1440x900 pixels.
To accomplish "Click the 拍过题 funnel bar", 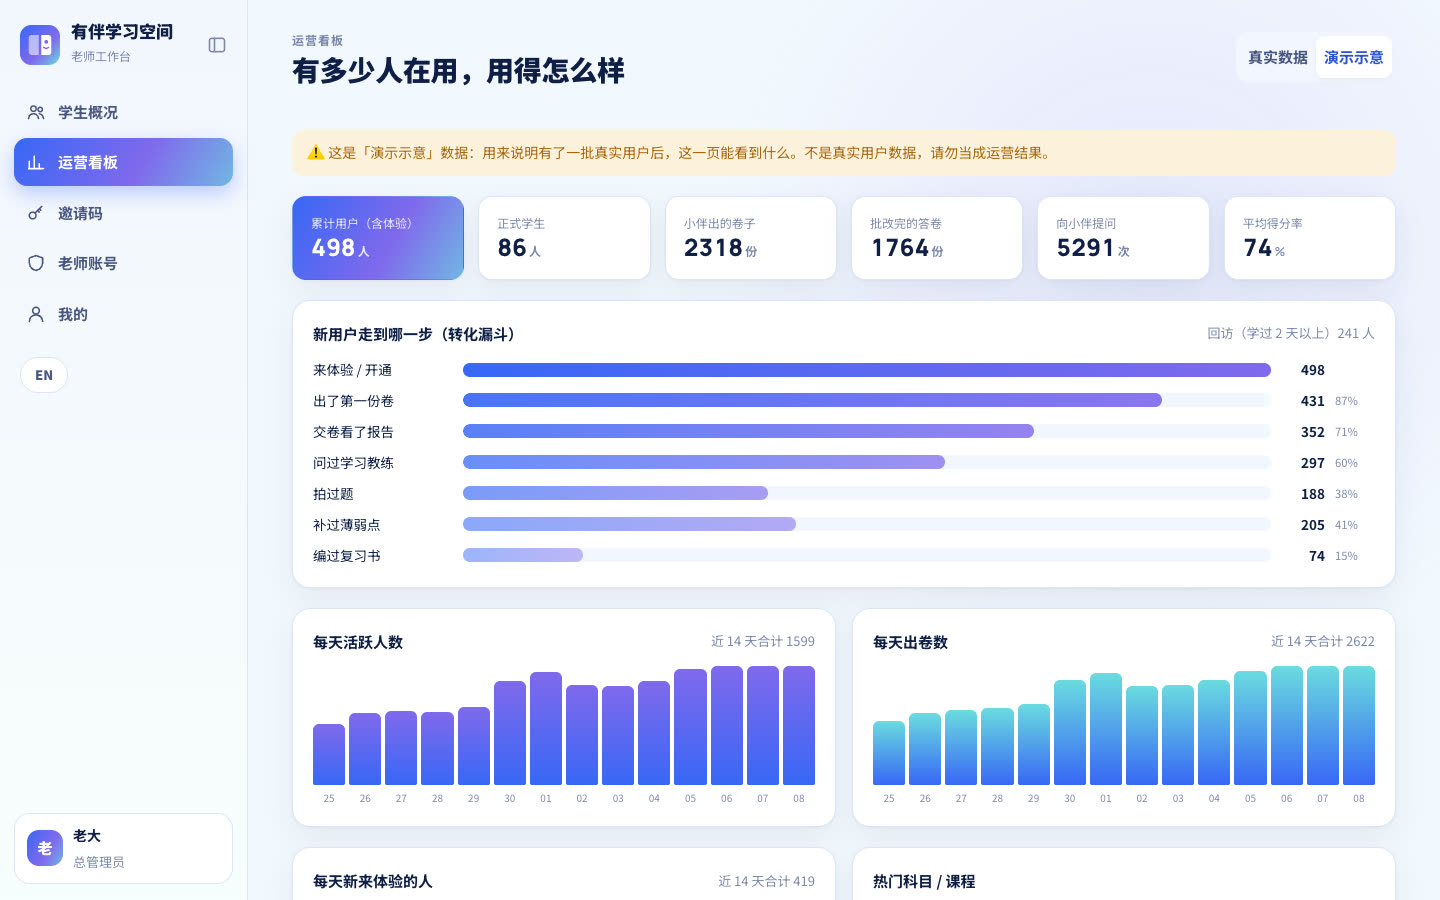I will pyautogui.click(x=615, y=493).
